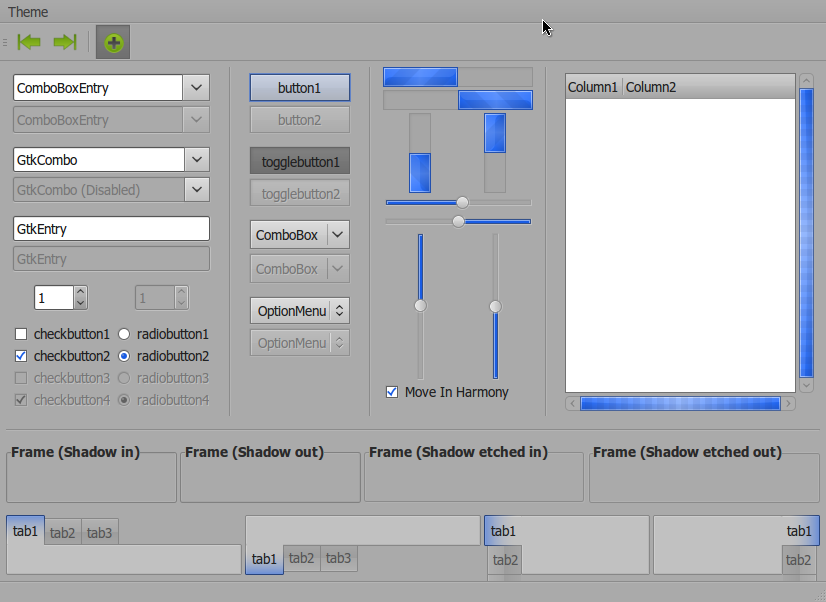Viewport: 826px width, 602px height.
Task: Select radiobutton1
Action: tap(124, 334)
